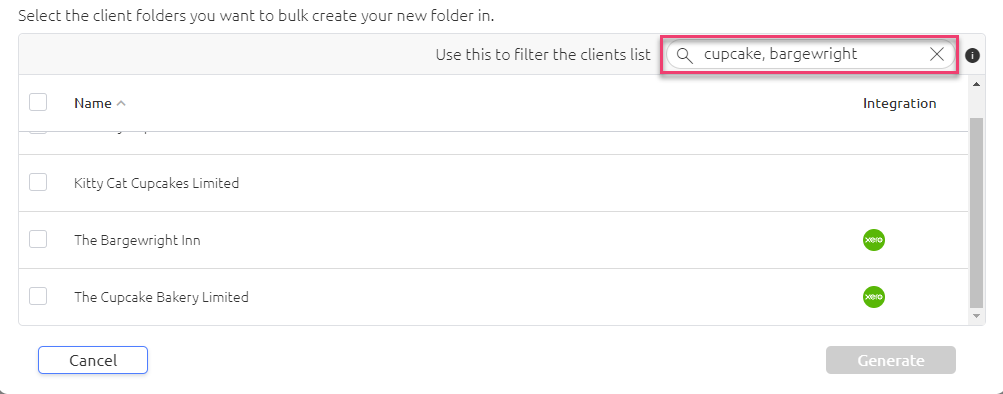This screenshot has width=1003, height=394.
Task: Tick The Cupcake Bakery Limited checkbox
Action: (x=38, y=296)
